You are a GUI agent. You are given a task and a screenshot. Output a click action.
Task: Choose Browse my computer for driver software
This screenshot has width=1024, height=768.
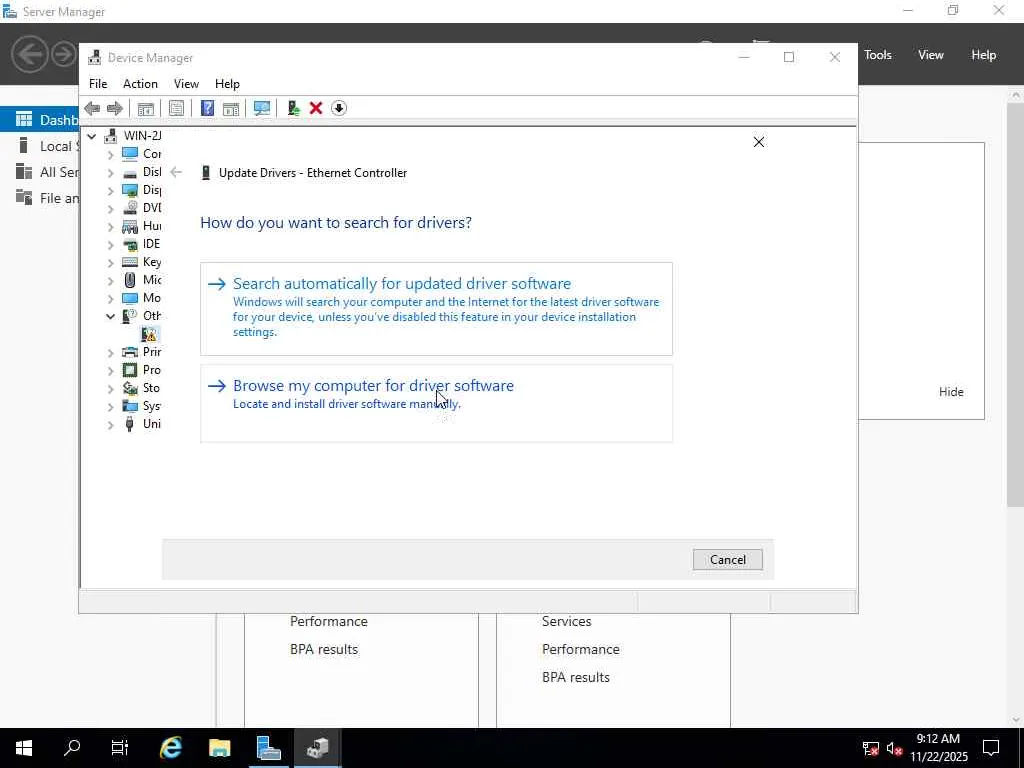coord(436,404)
